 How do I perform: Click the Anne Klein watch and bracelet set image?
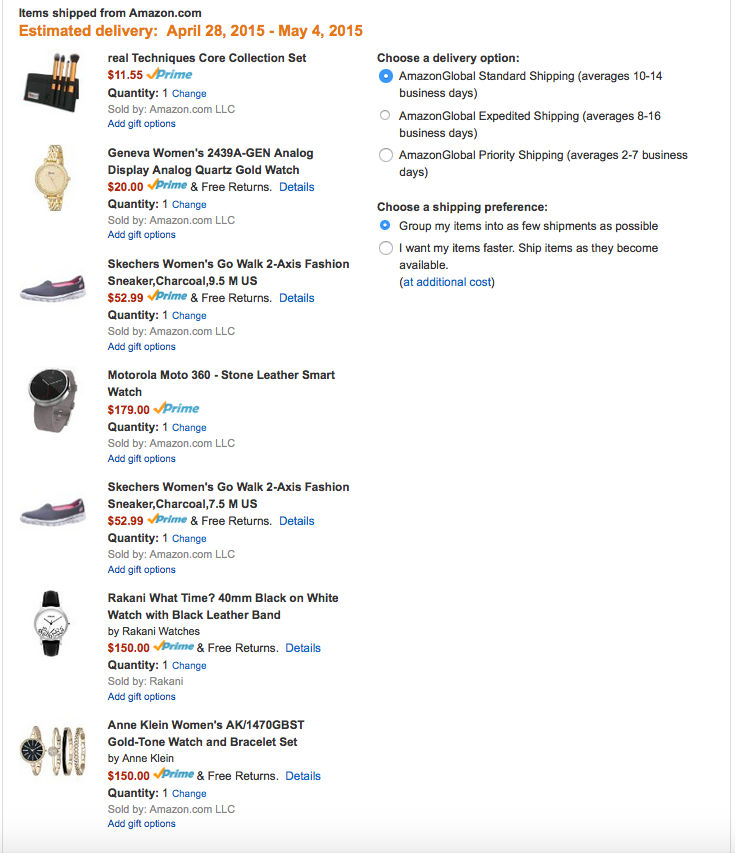coord(52,750)
